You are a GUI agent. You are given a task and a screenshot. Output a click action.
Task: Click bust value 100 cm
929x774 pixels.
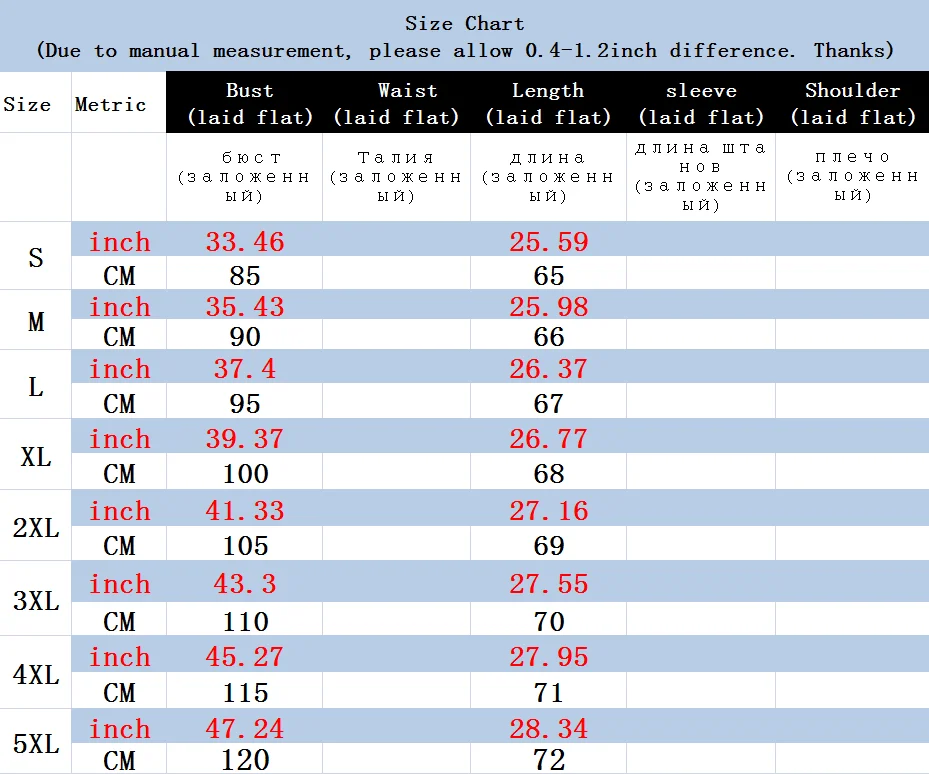pyautogui.click(x=245, y=474)
